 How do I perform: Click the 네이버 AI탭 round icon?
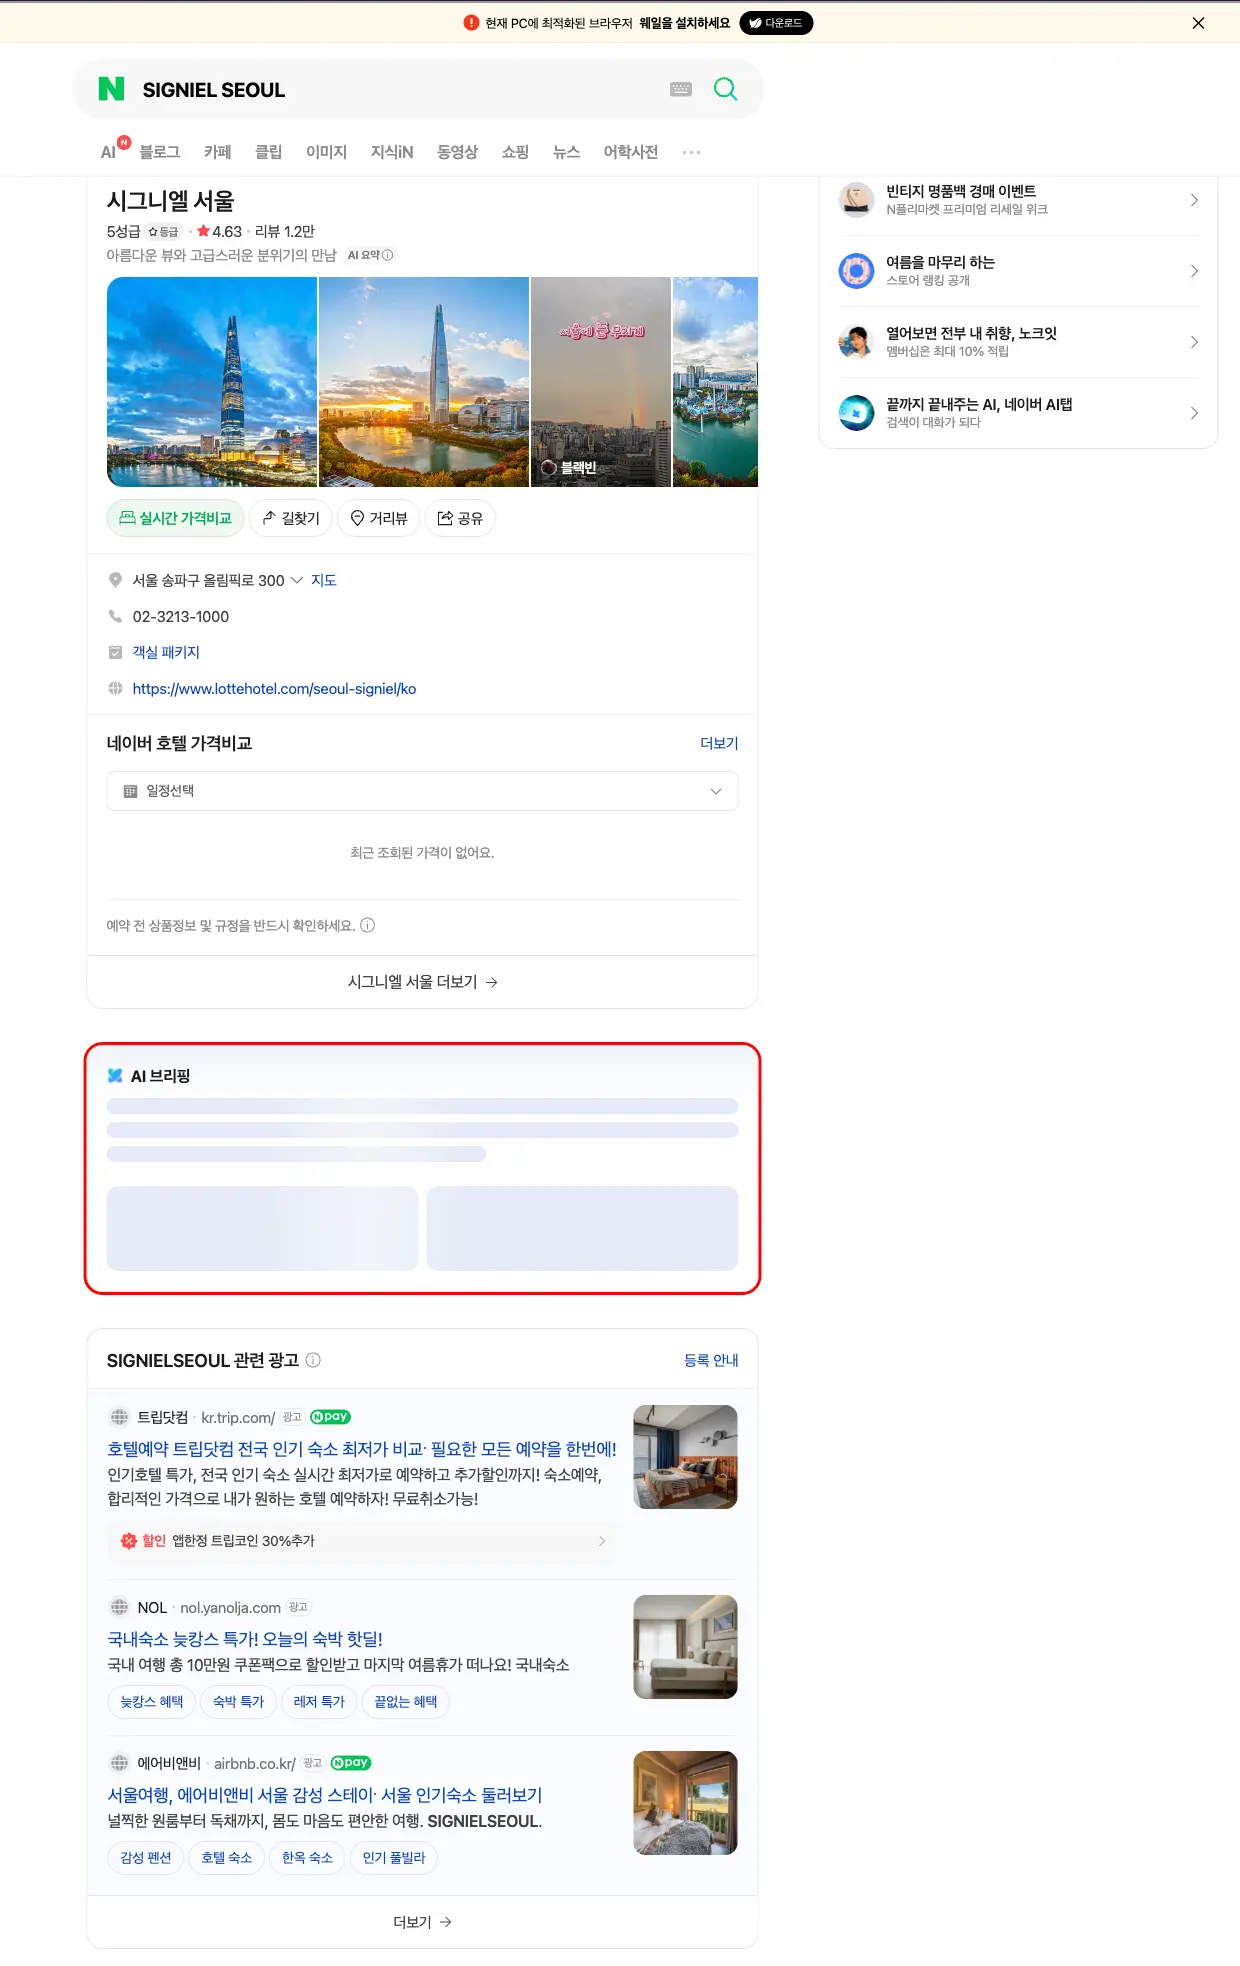click(856, 413)
